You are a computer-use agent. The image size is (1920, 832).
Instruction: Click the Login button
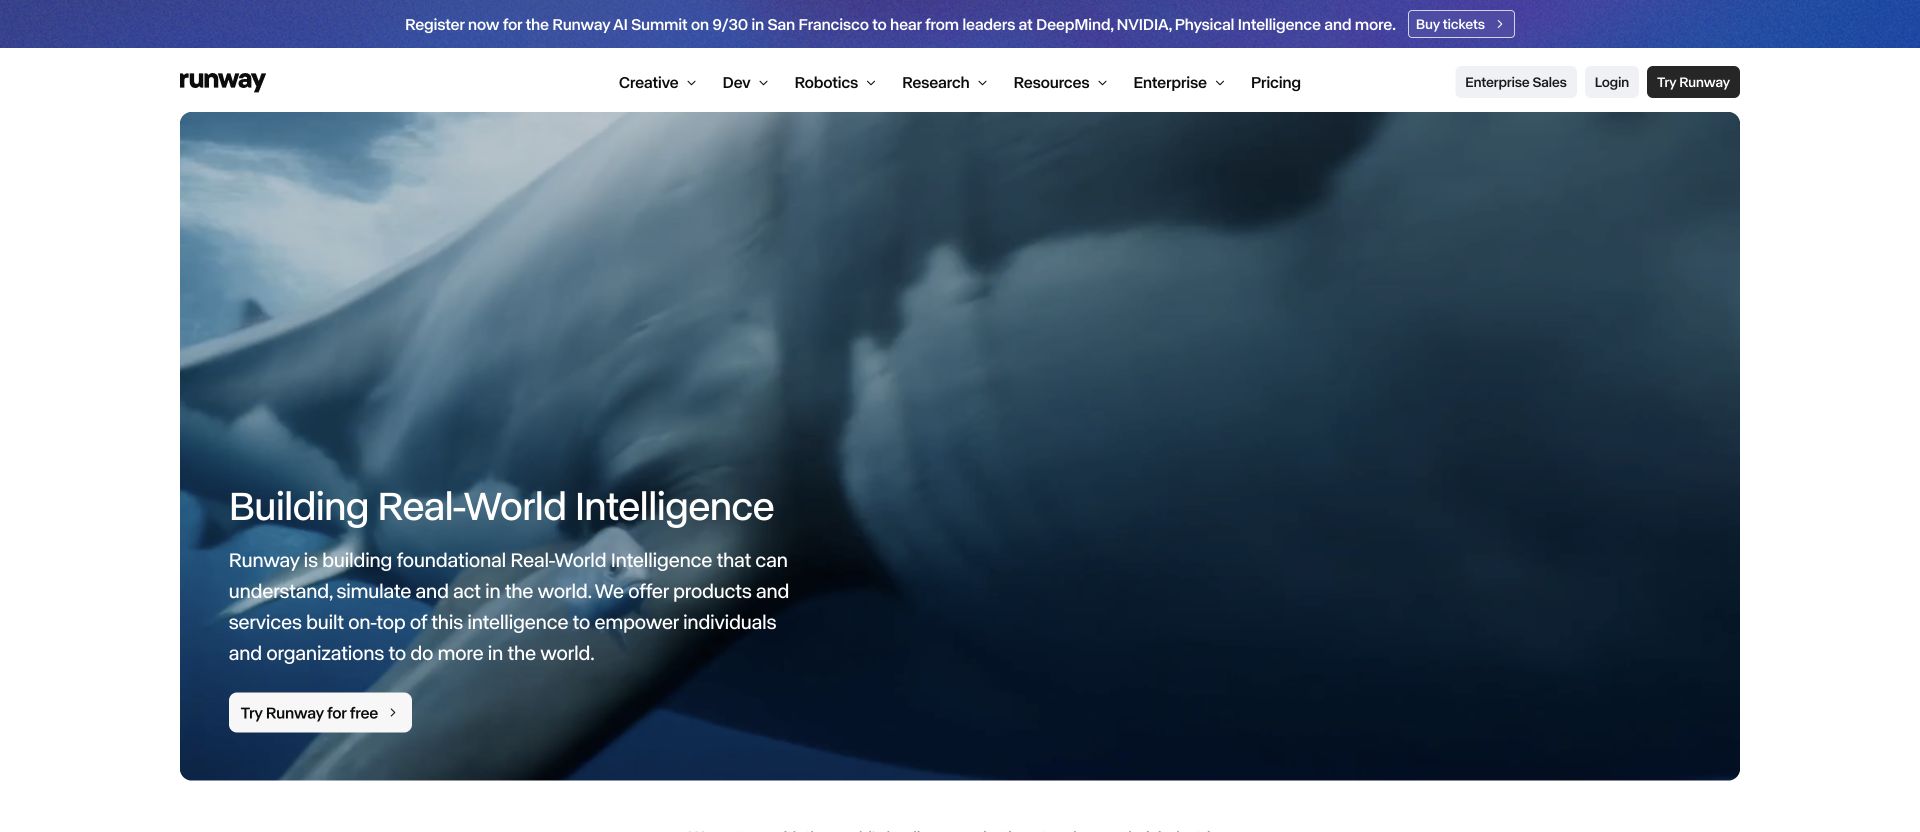point(1611,82)
